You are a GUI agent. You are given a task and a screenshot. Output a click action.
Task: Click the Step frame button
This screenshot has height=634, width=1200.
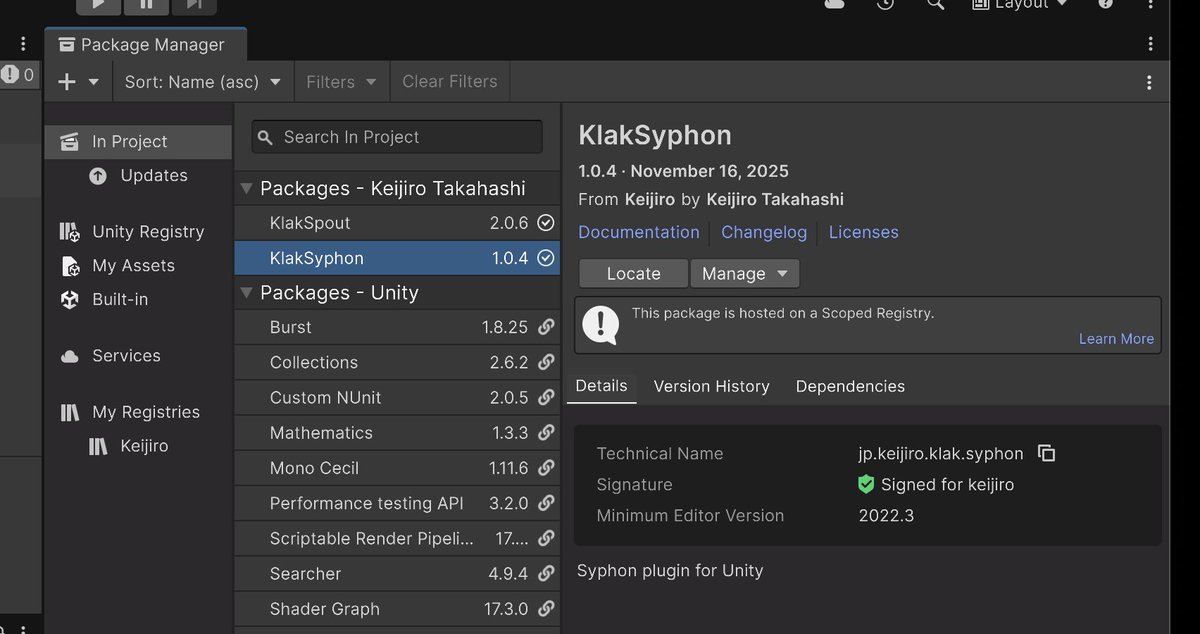point(194,5)
